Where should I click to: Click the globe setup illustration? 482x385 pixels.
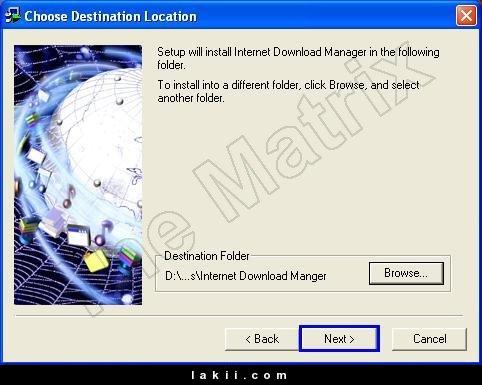tap(78, 175)
